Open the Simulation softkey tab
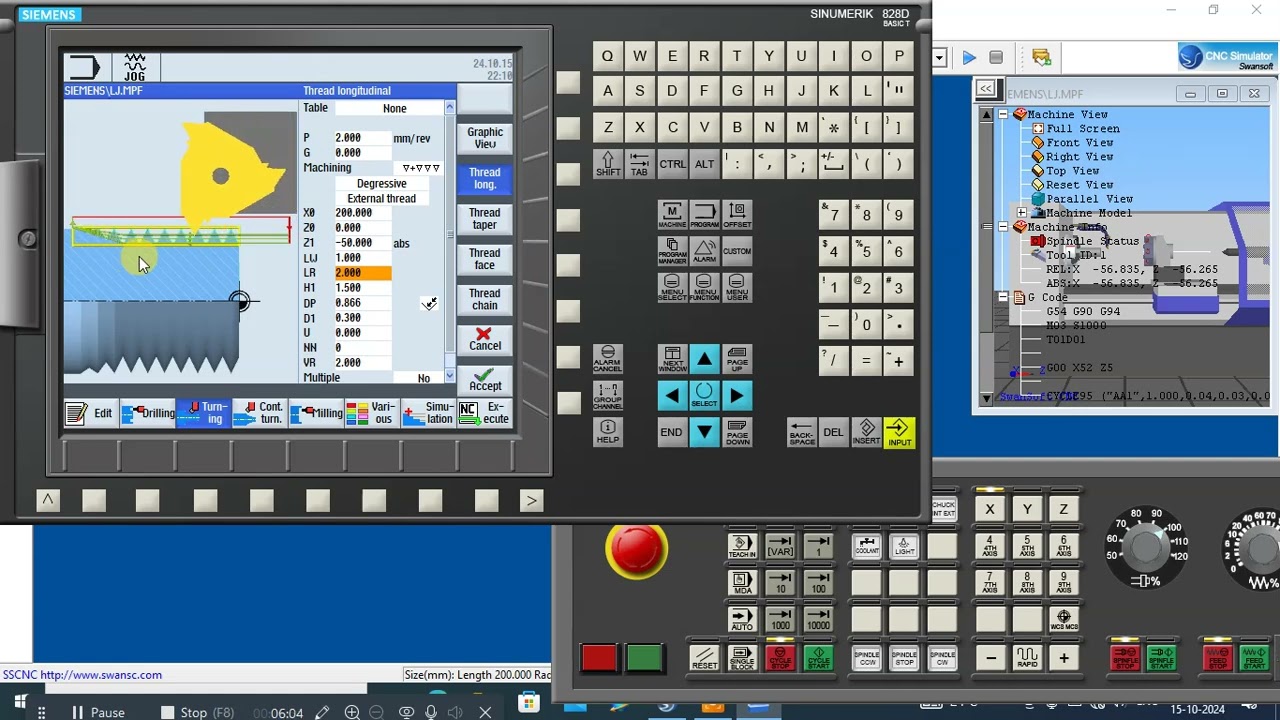This screenshot has width=1280, height=720. click(x=428, y=413)
